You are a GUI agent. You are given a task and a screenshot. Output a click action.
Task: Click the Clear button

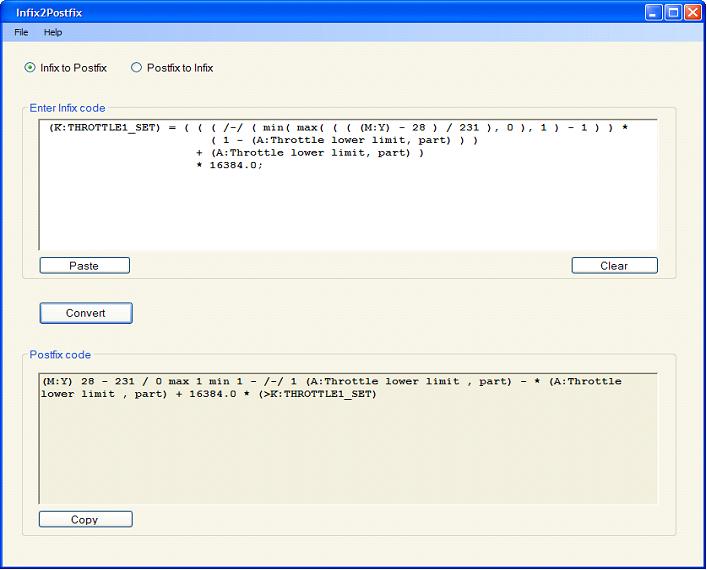(x=615, y=266)
